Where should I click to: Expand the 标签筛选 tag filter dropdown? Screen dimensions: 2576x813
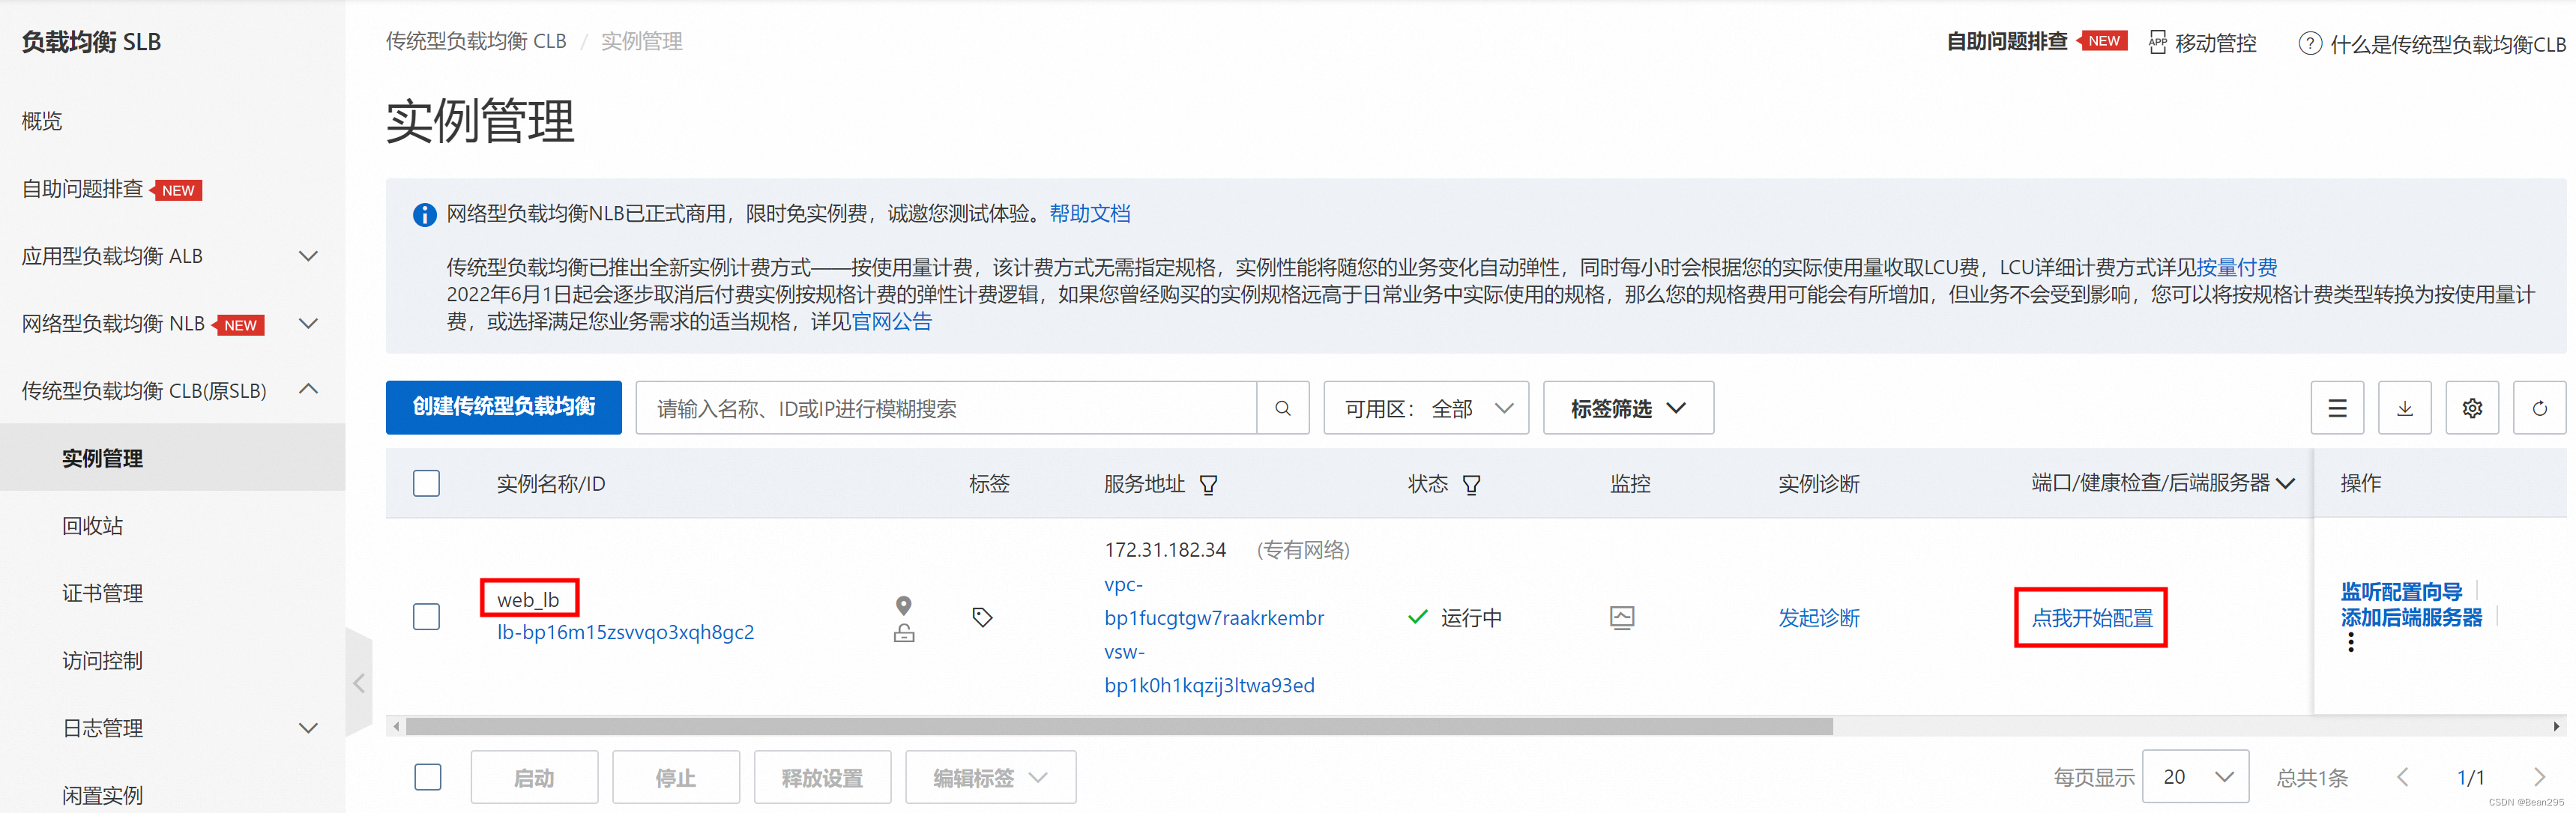click(x=1627, y=408)
